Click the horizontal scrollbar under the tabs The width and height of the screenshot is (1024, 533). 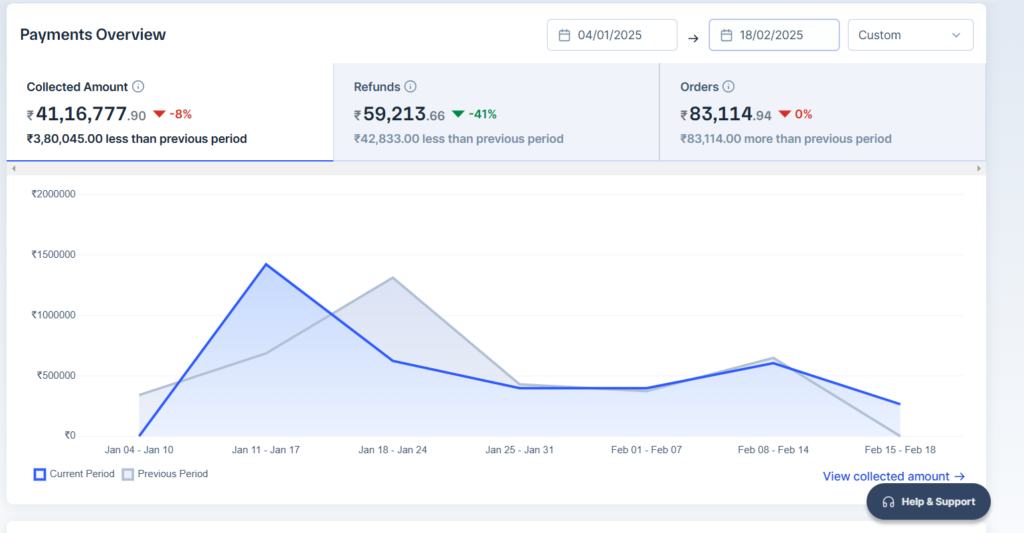tap(496, 168)
